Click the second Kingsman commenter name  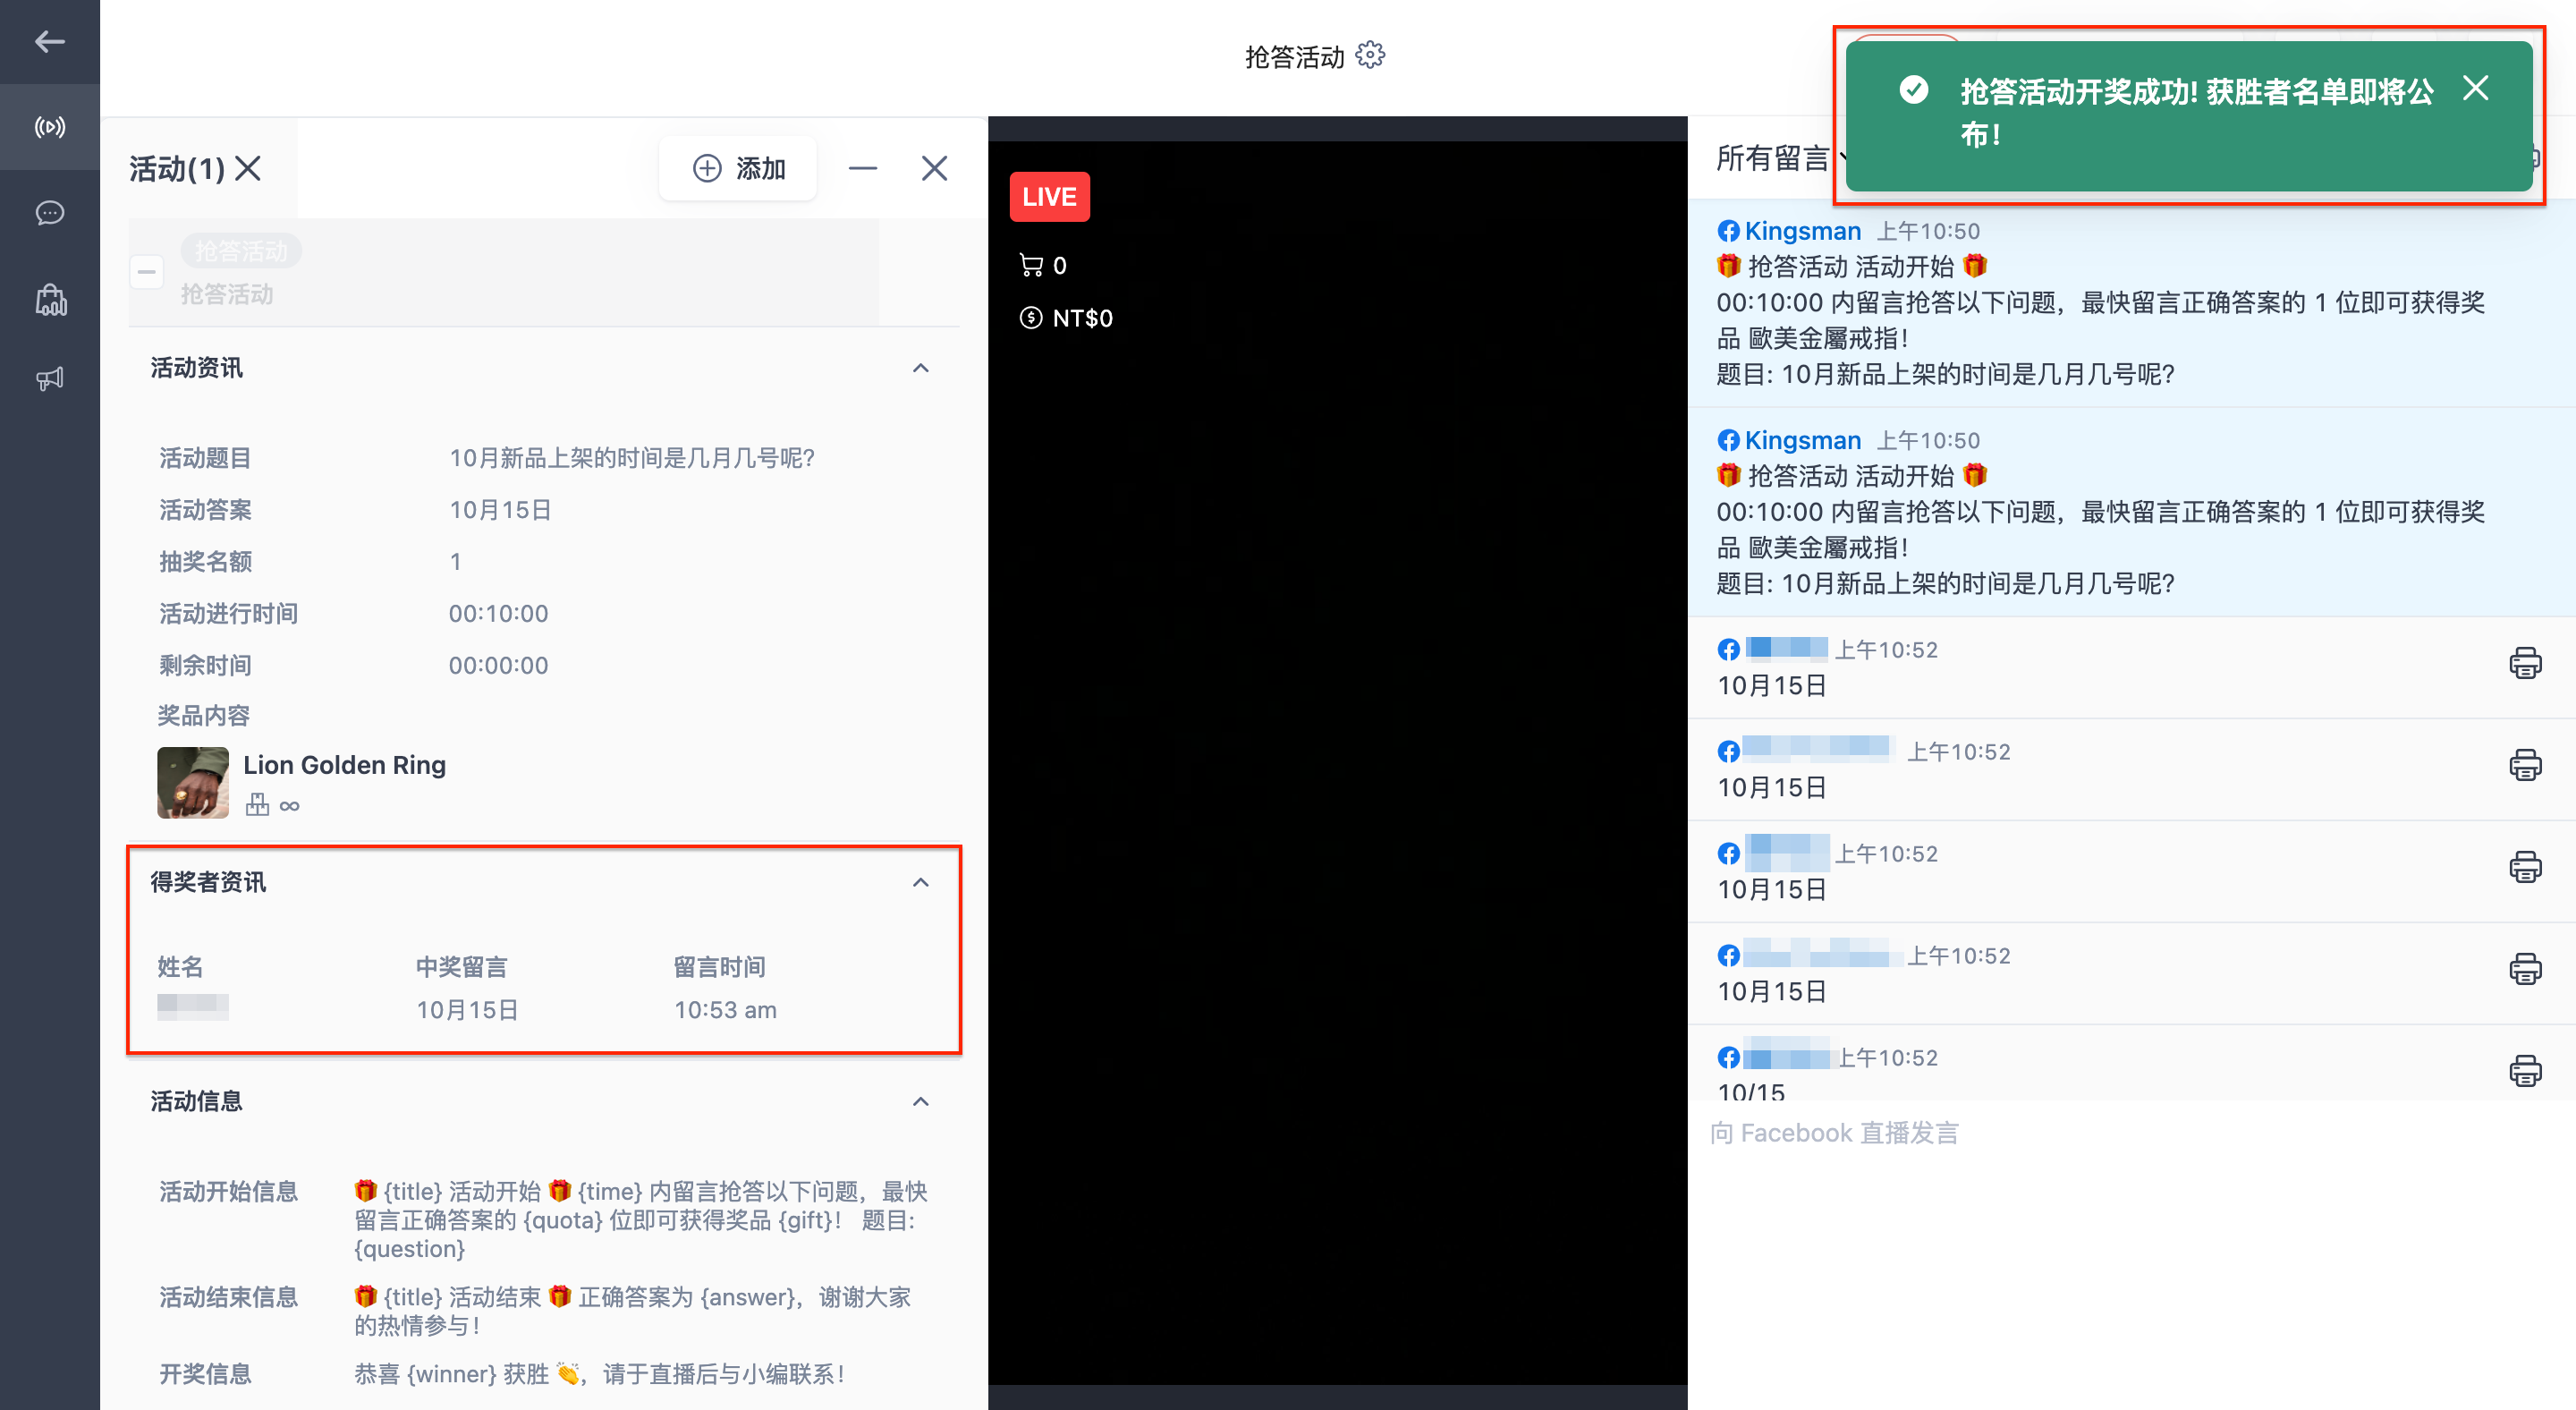tap(1802, 440)
